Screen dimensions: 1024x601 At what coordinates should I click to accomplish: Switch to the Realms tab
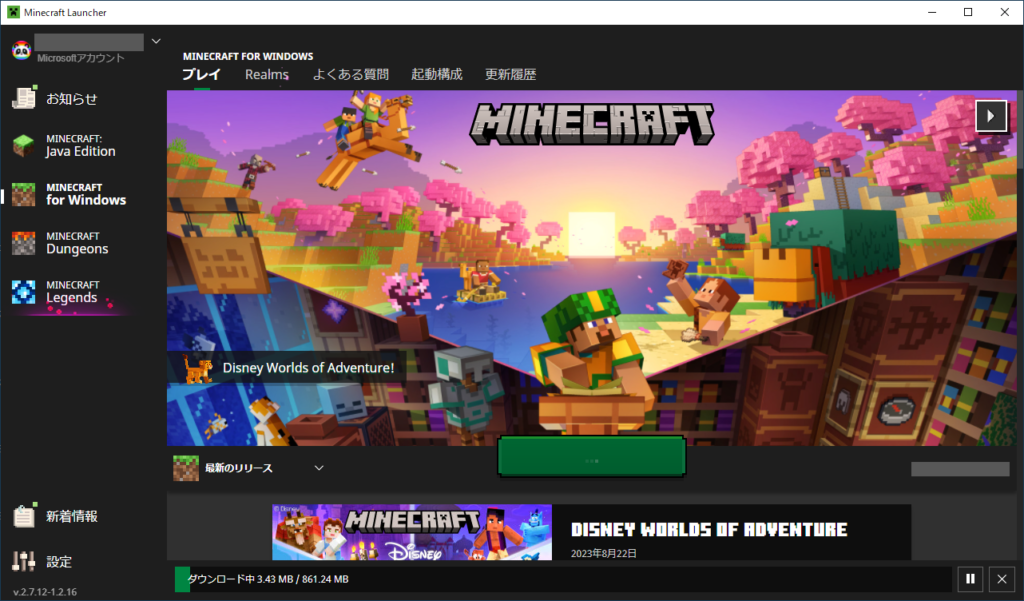coord(266,74)
